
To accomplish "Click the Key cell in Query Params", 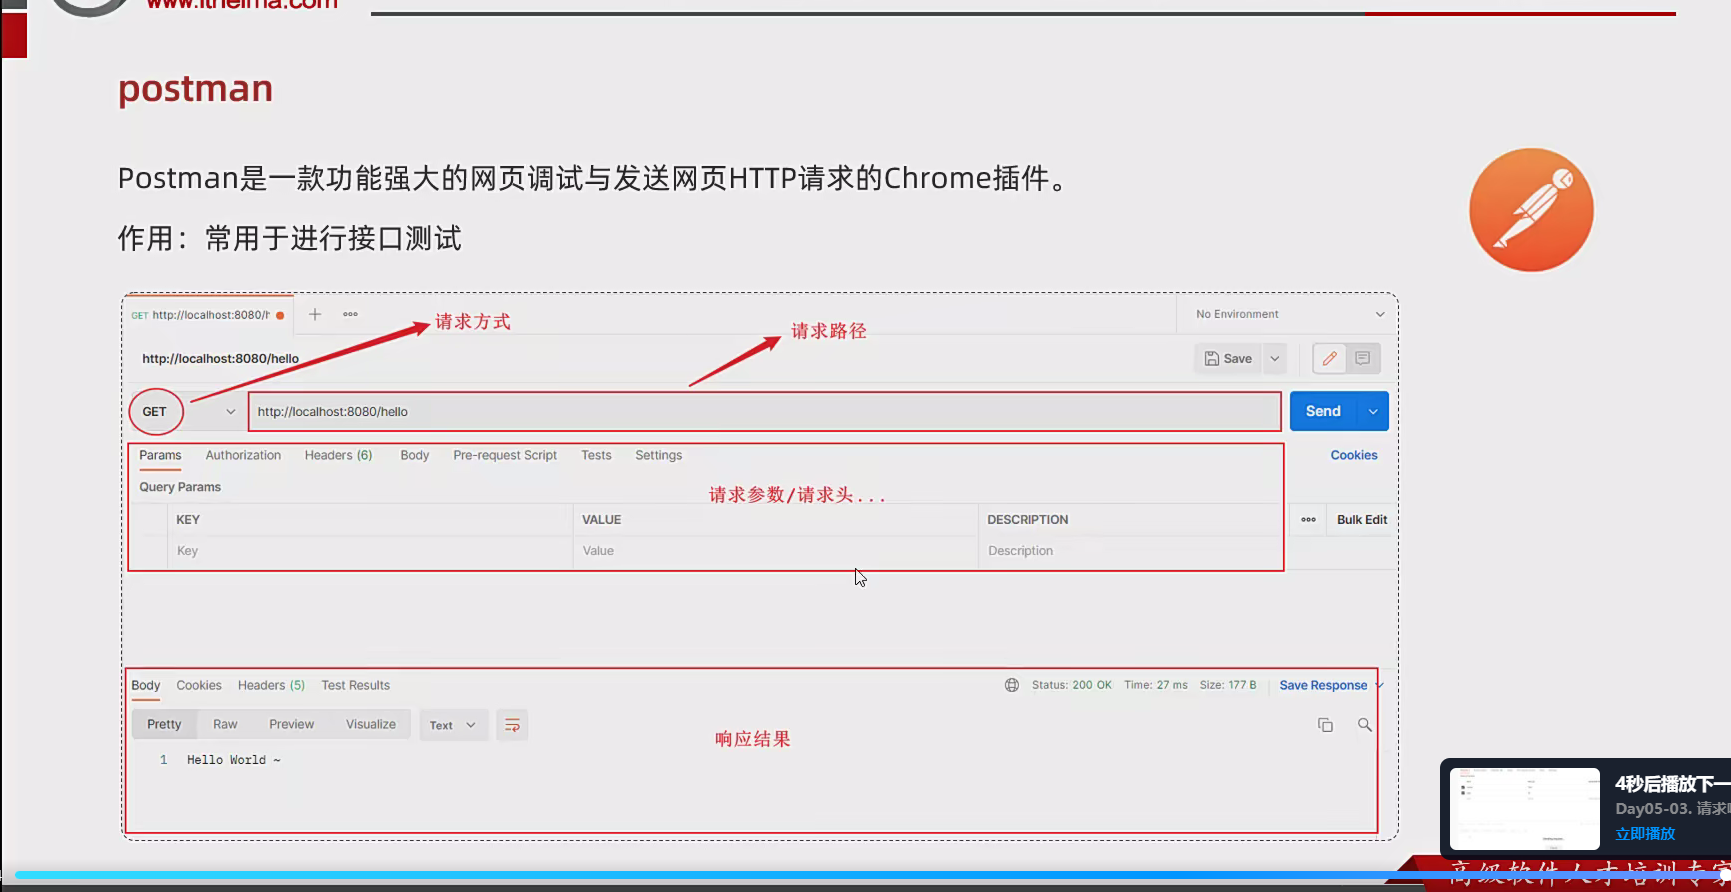I will (x=370, y=551).
